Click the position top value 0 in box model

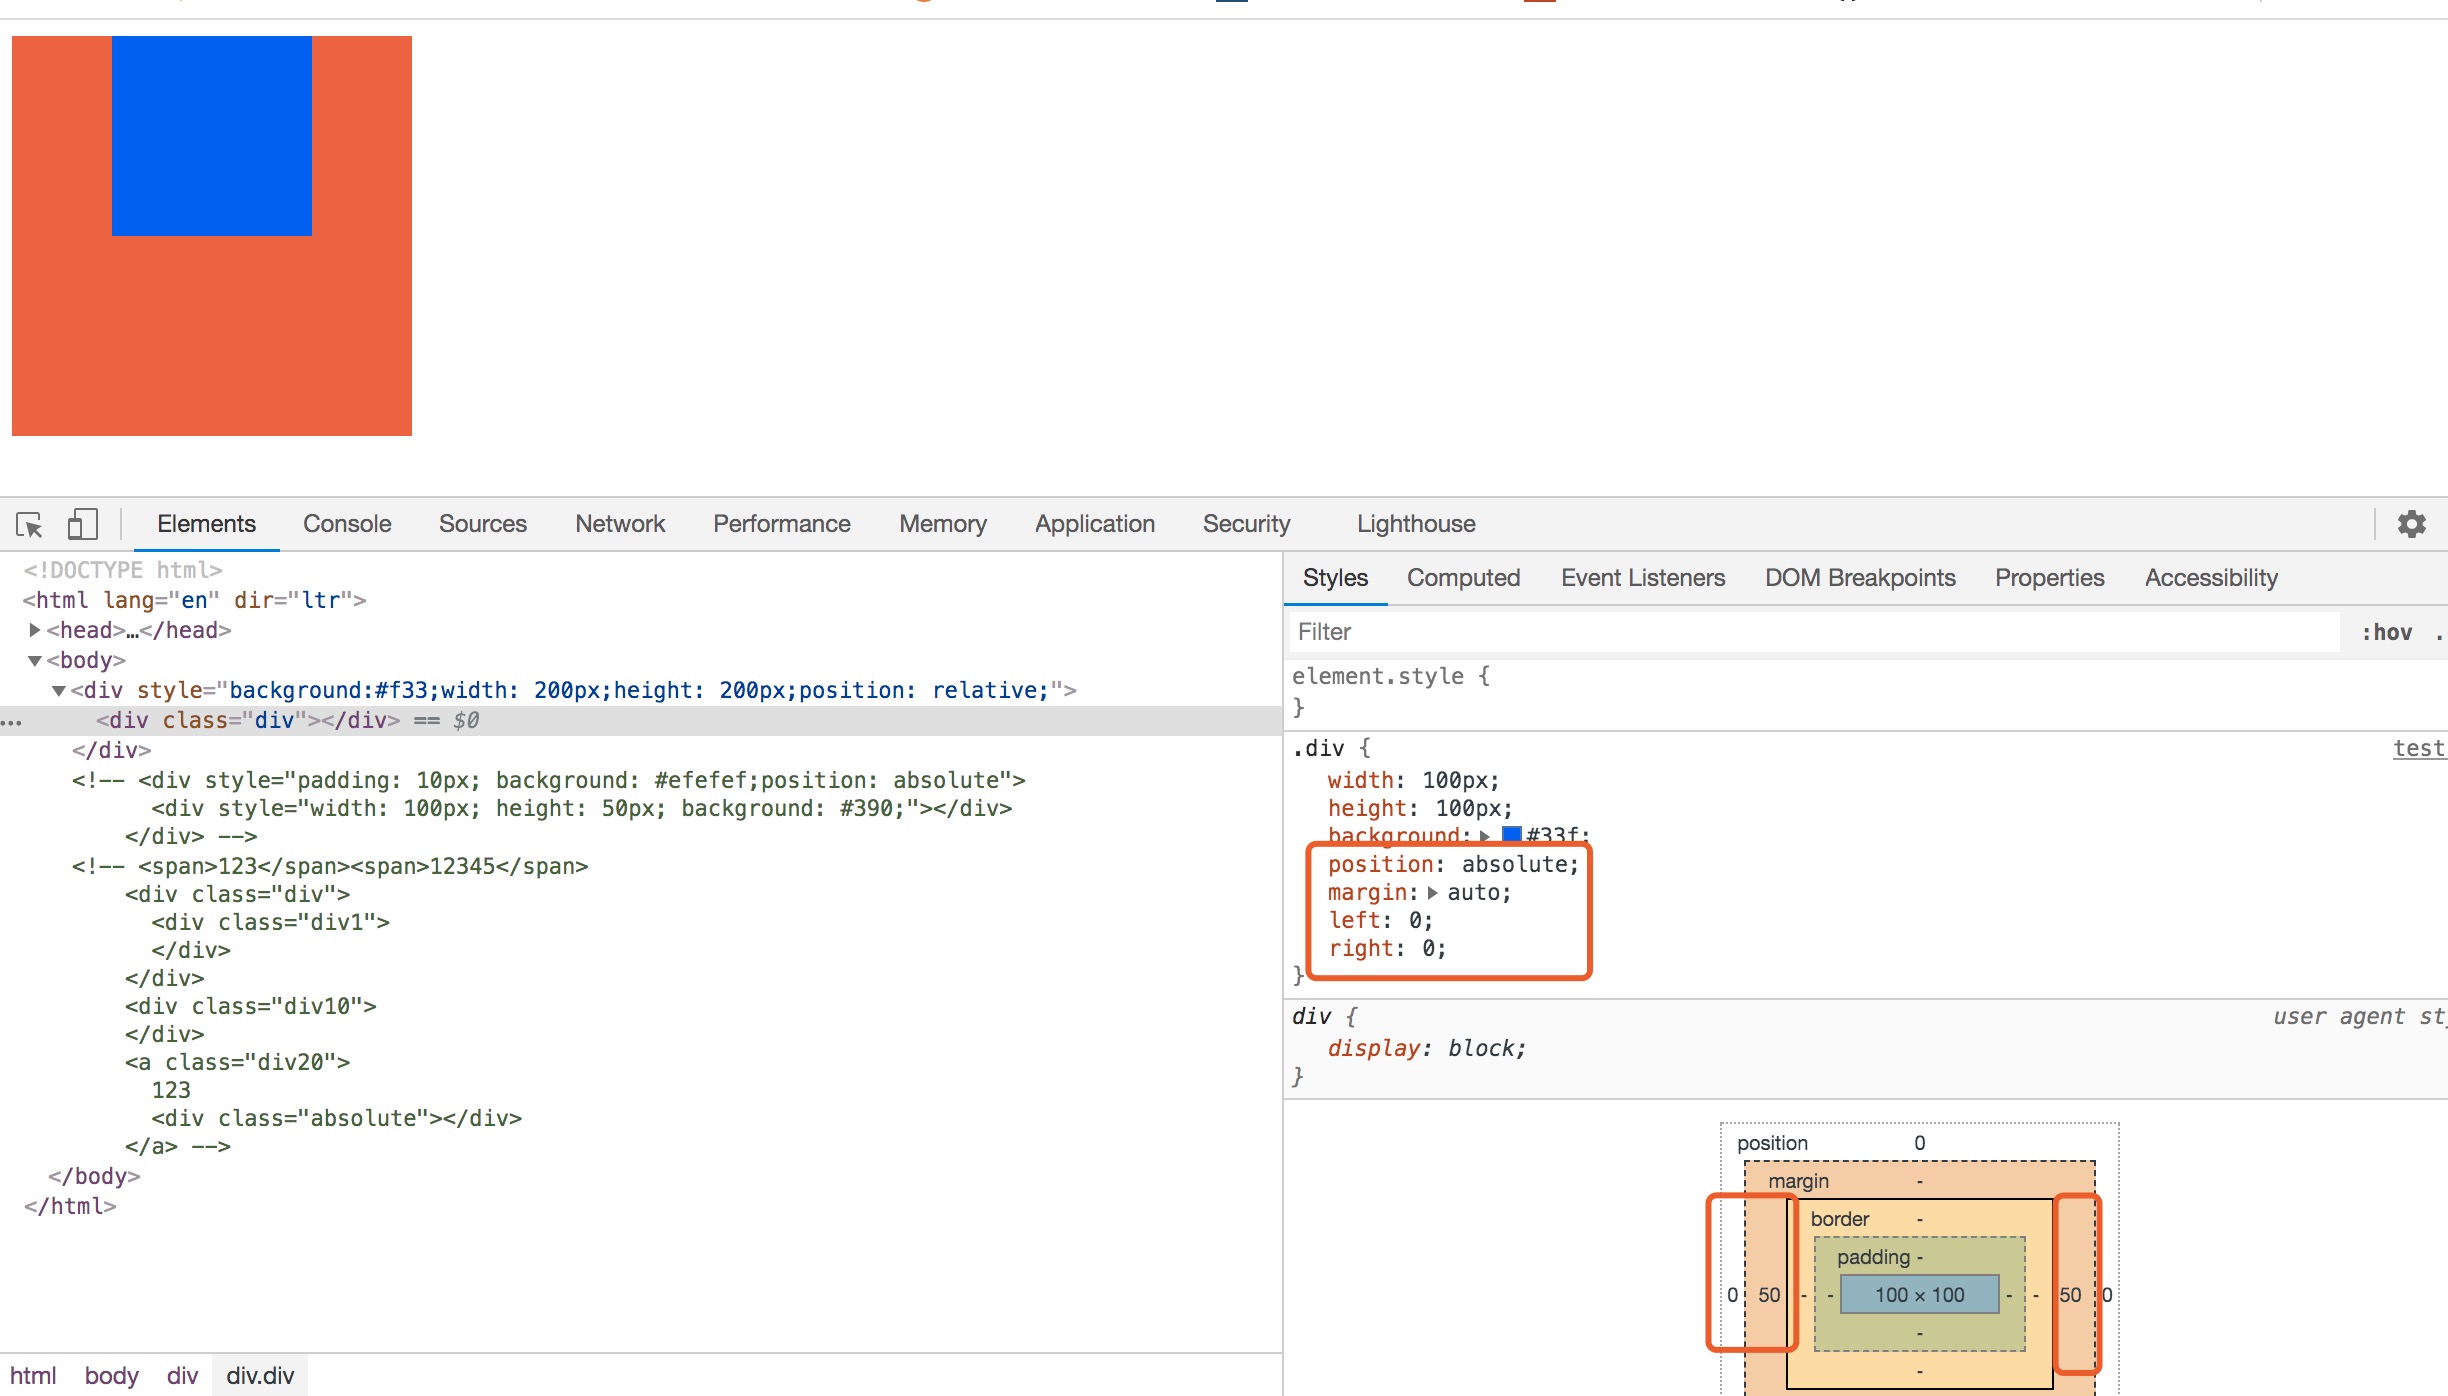[1919, 1143]
